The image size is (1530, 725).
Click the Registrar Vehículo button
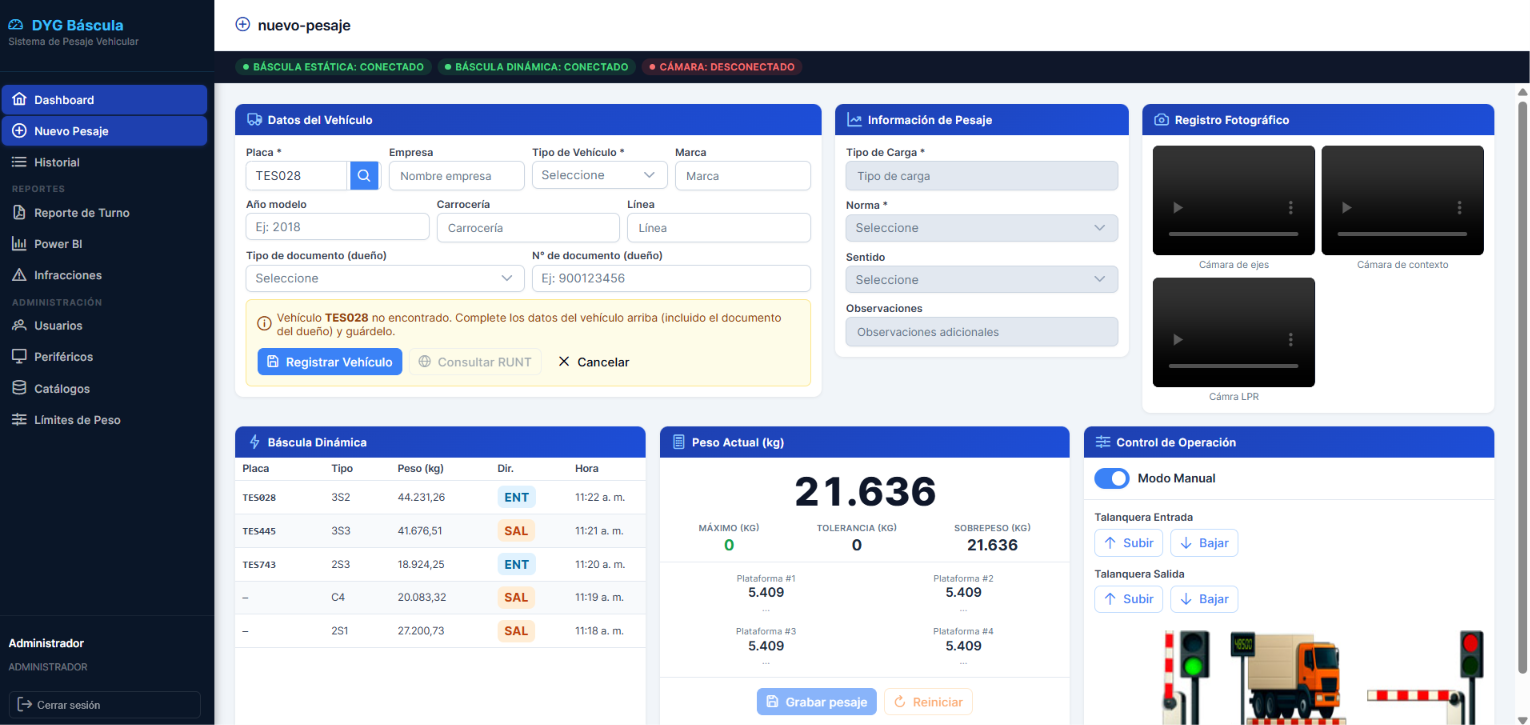tap(330, 362)
